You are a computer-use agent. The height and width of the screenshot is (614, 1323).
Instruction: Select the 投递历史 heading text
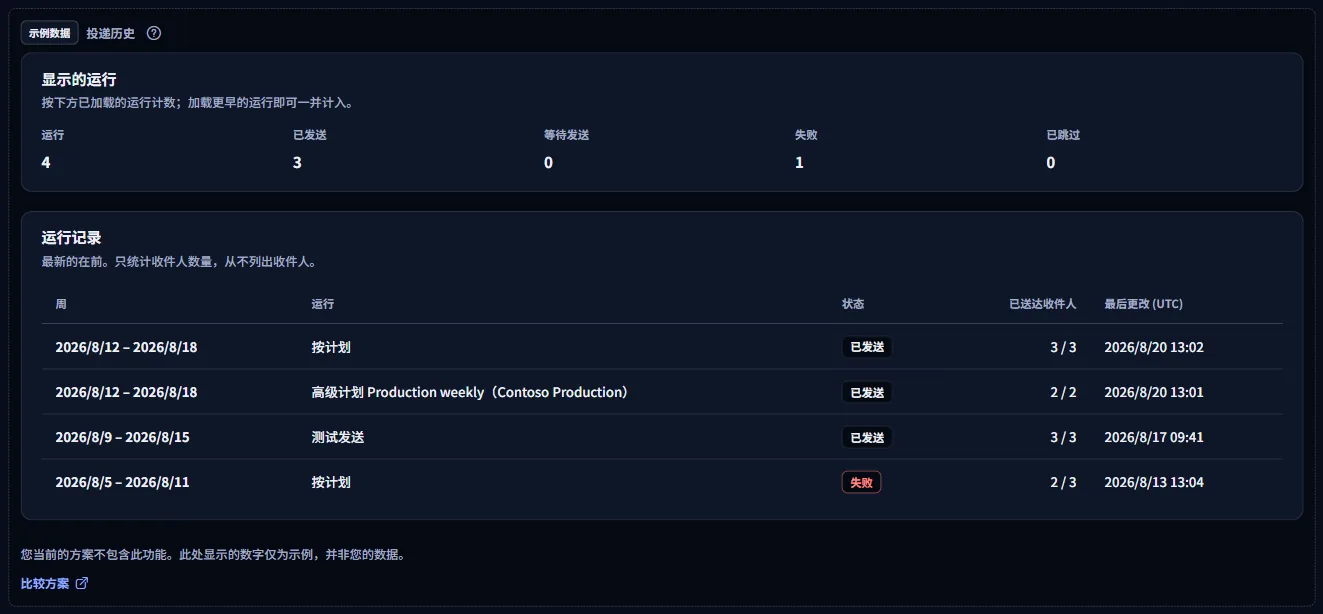pyautogui.click(x=111, y=33)
